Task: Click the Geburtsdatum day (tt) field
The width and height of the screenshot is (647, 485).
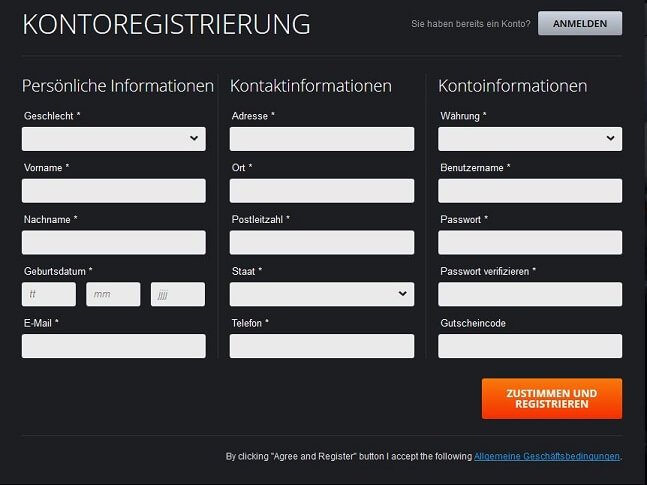Action: pos(49,294)
